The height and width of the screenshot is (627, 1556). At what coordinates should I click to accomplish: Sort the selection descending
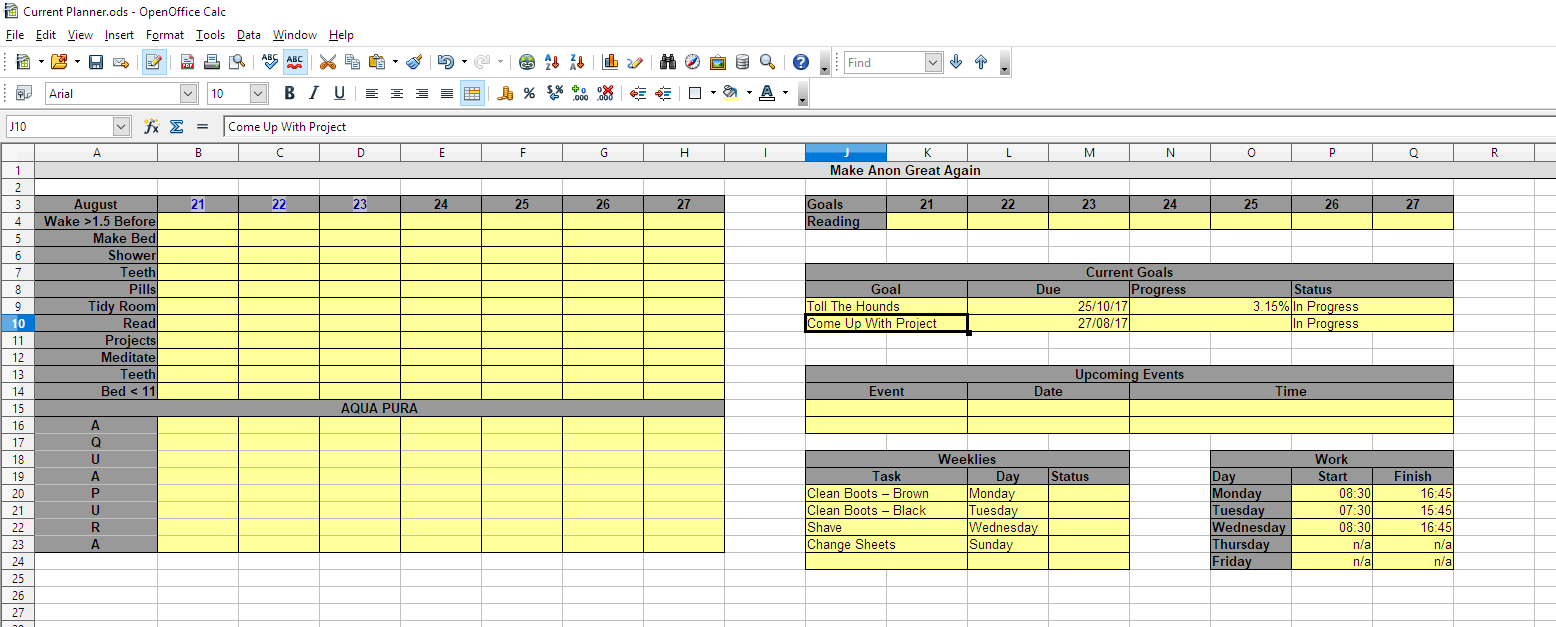click(x=577, y=62)
